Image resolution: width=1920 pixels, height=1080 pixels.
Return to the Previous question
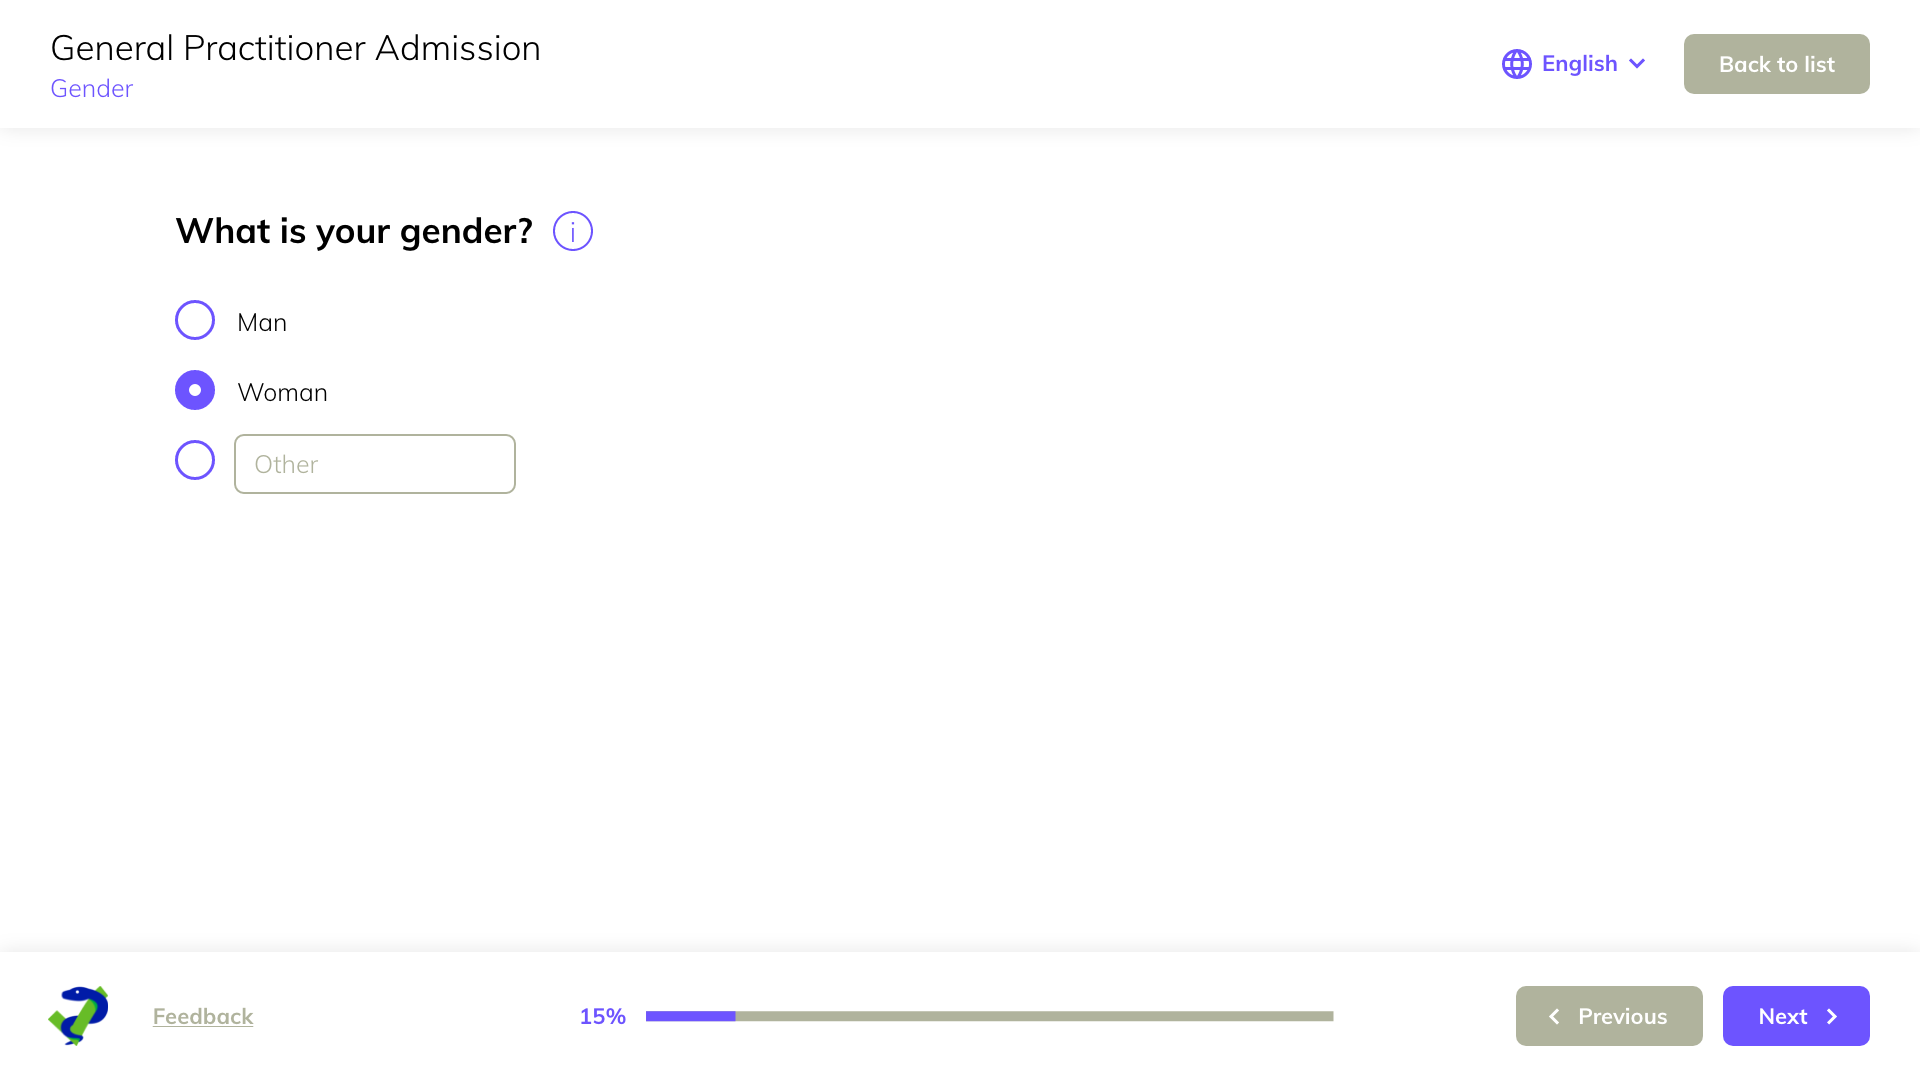[x=1608, y=1016]
